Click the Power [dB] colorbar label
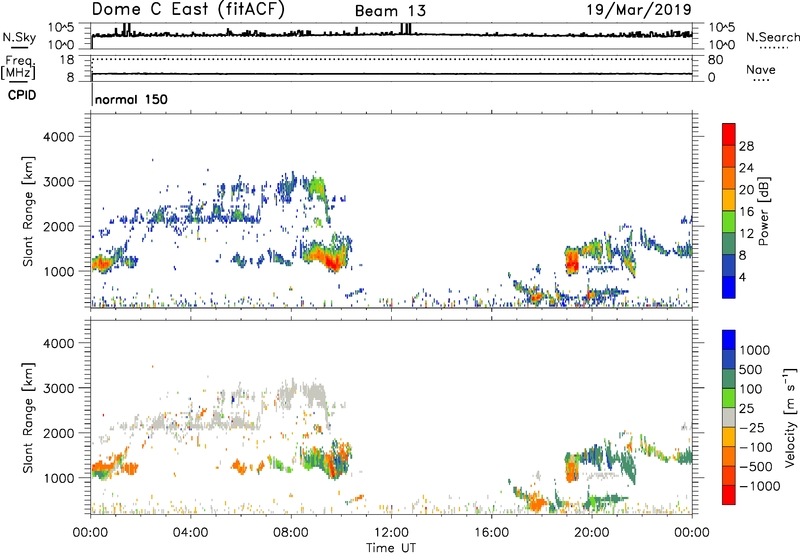Viewport: 800px width, 554px height. [763, 211]
